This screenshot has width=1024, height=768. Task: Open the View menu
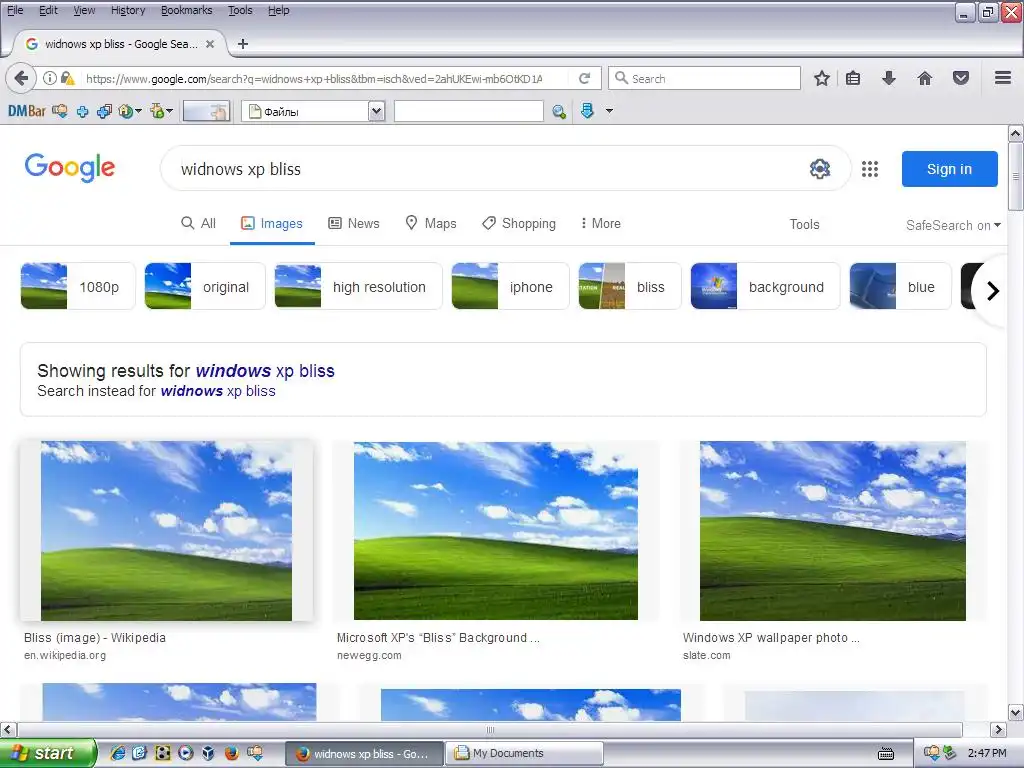pyautogui.click(x=84, y=10)
